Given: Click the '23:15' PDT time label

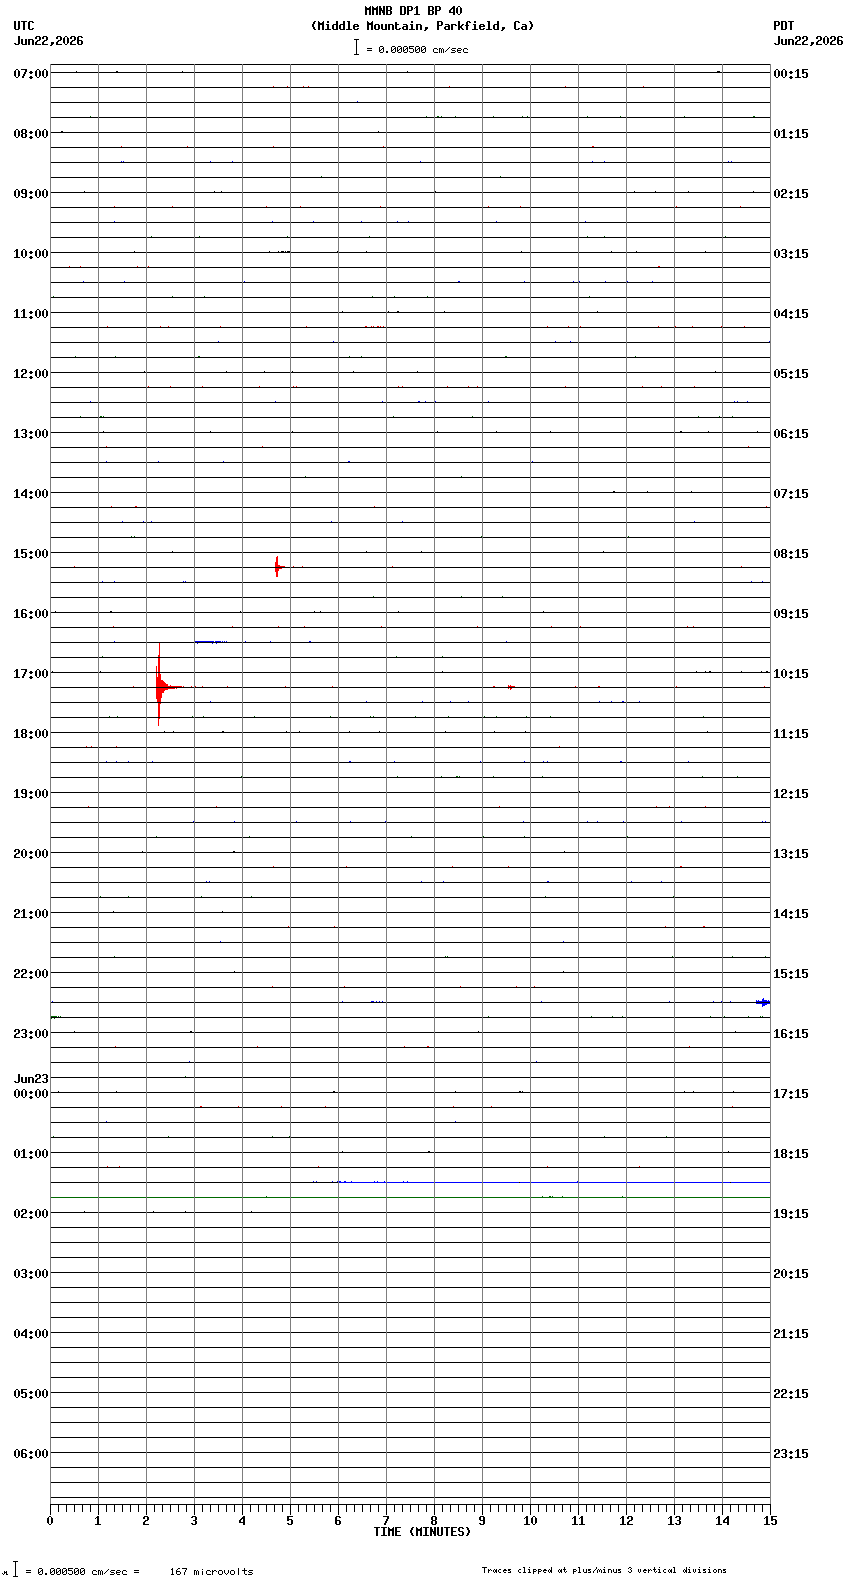Looking at the screenshot, I should tap(791, 1454).
